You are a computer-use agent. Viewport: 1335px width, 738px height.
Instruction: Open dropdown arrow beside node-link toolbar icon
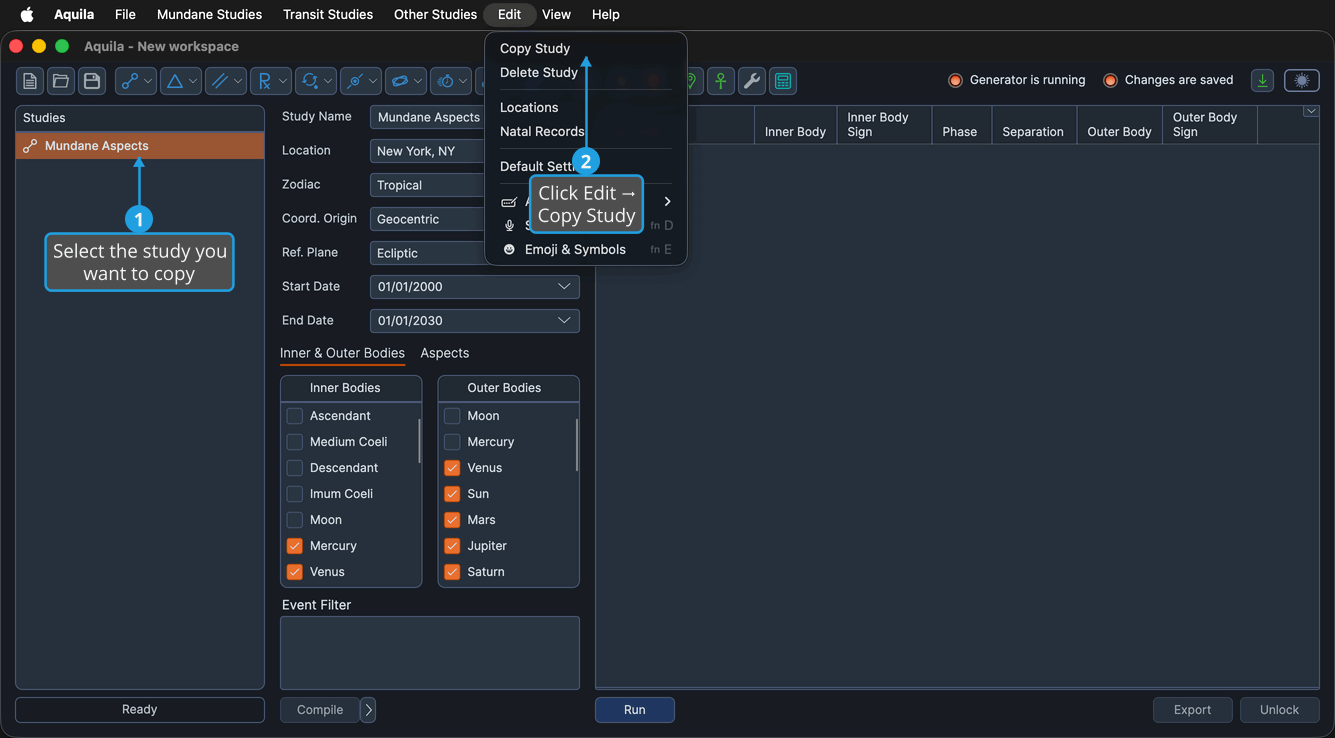[x=148, y=81]
